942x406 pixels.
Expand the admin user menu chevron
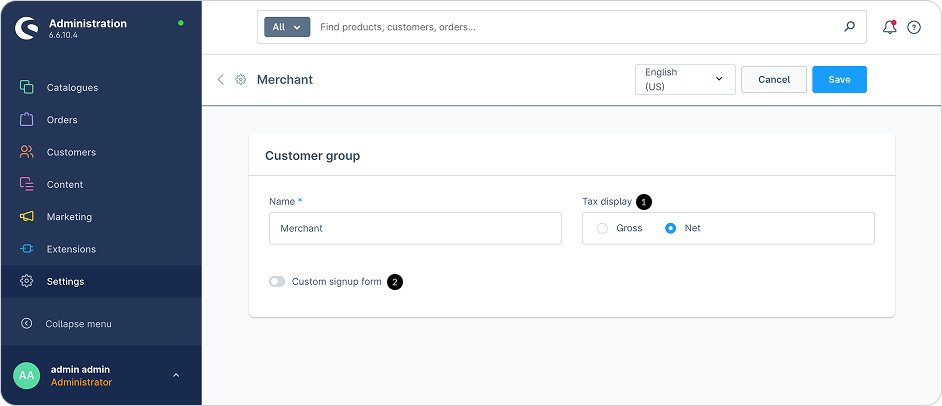(176, 376)
